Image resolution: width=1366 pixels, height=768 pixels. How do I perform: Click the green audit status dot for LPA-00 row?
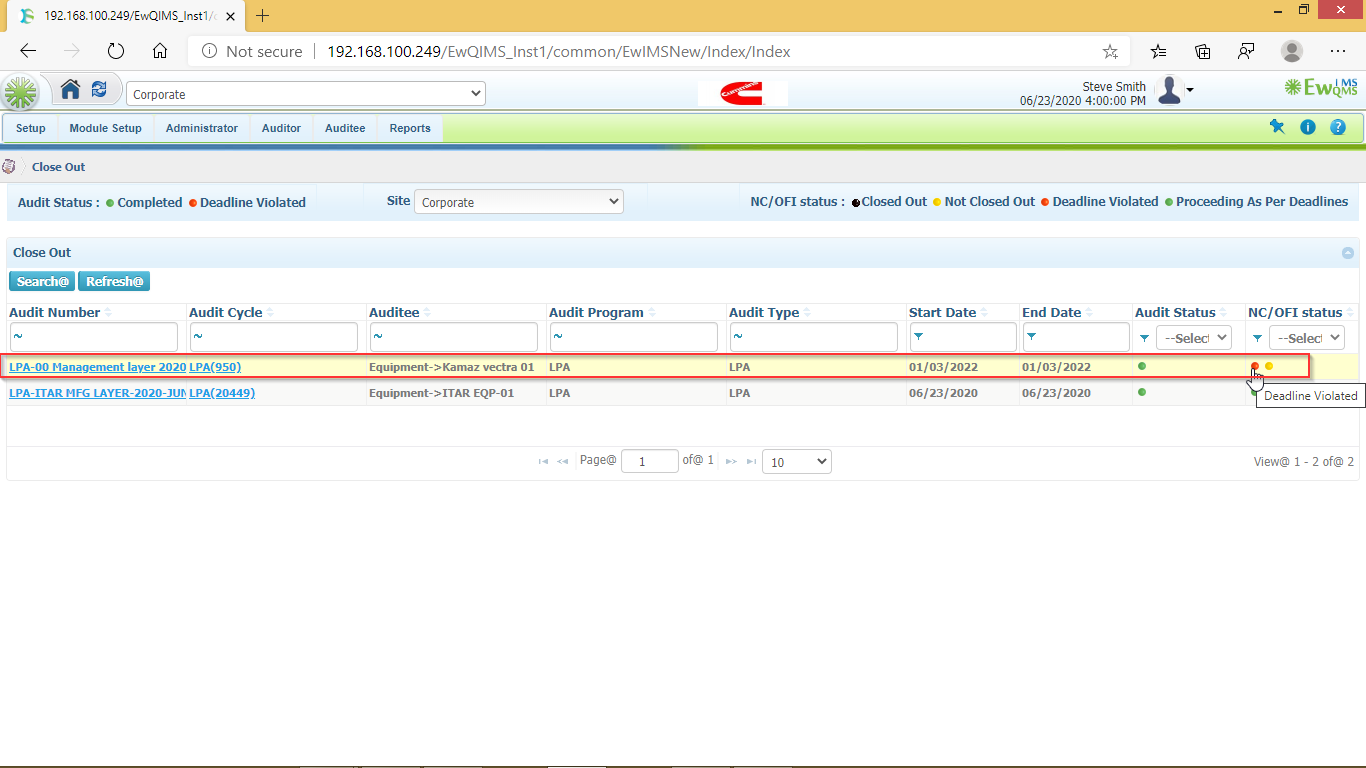click(1142, 366)
